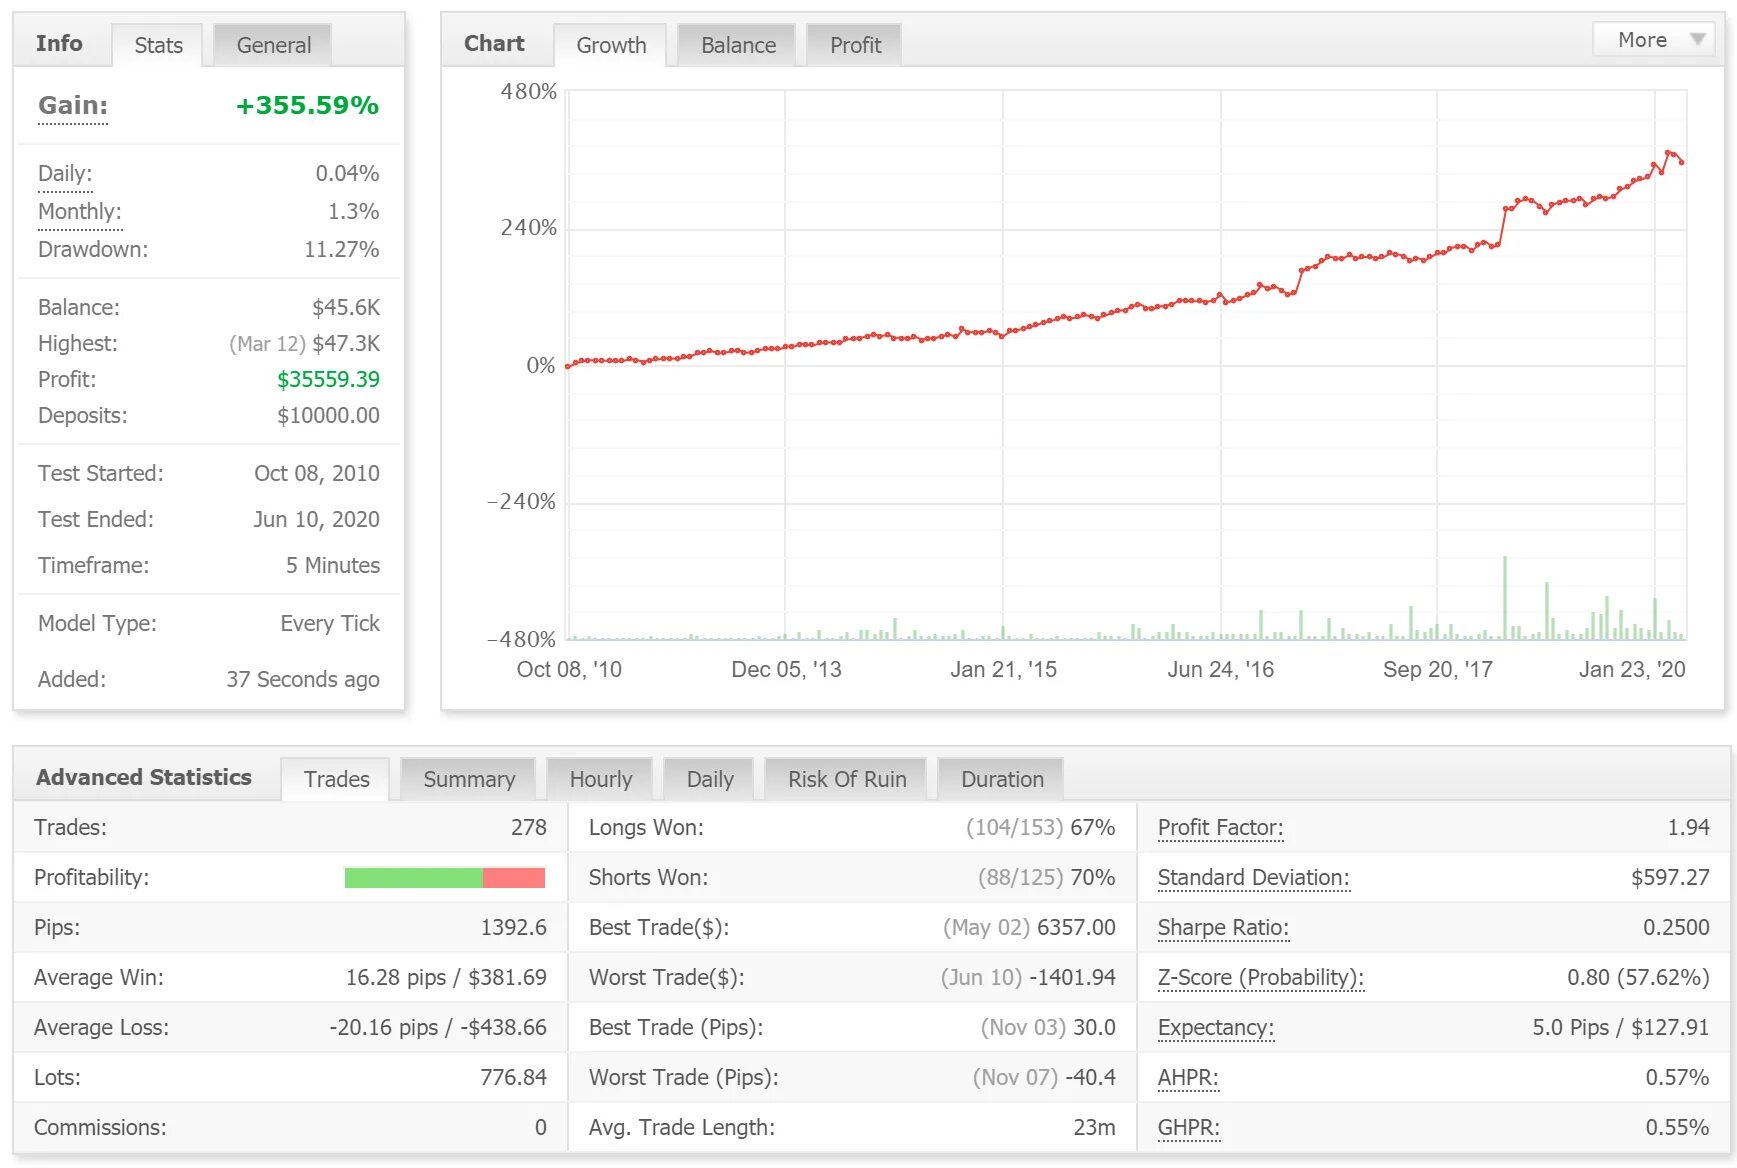This screenshot has height=1168, width=1737.
Task: Click the Sharpe Ratio label
Action: tap(1223, 927)
